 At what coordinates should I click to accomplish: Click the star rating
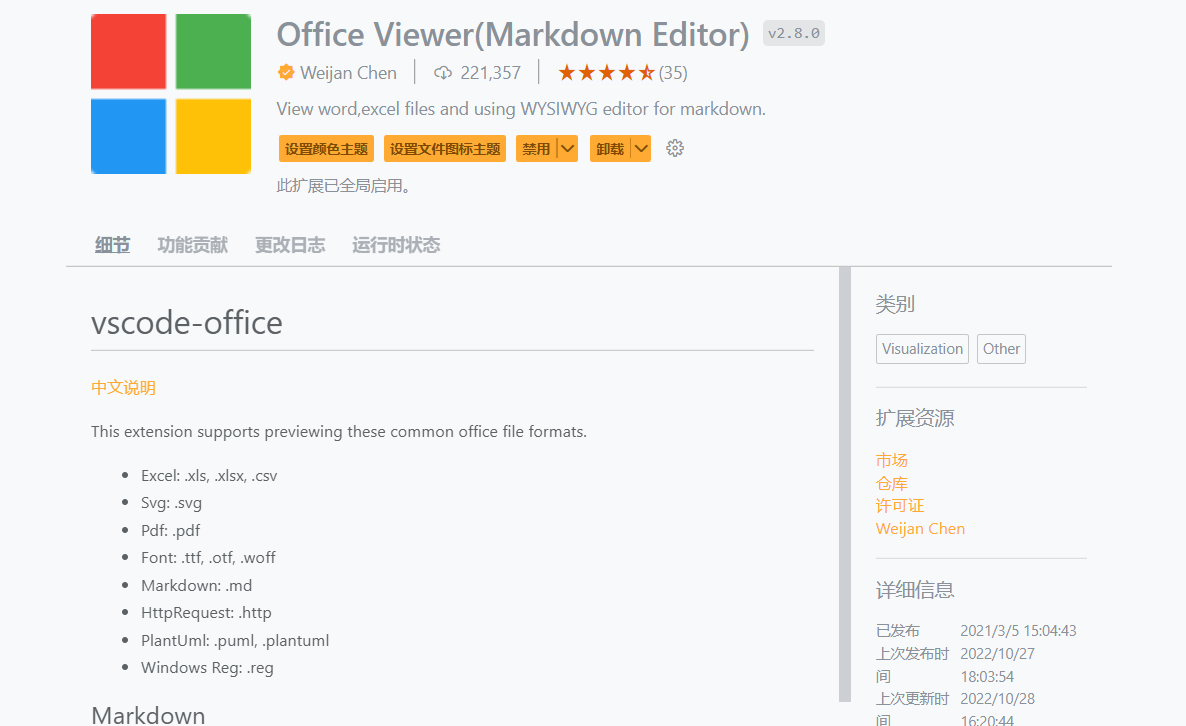click(x=606, y=73)
